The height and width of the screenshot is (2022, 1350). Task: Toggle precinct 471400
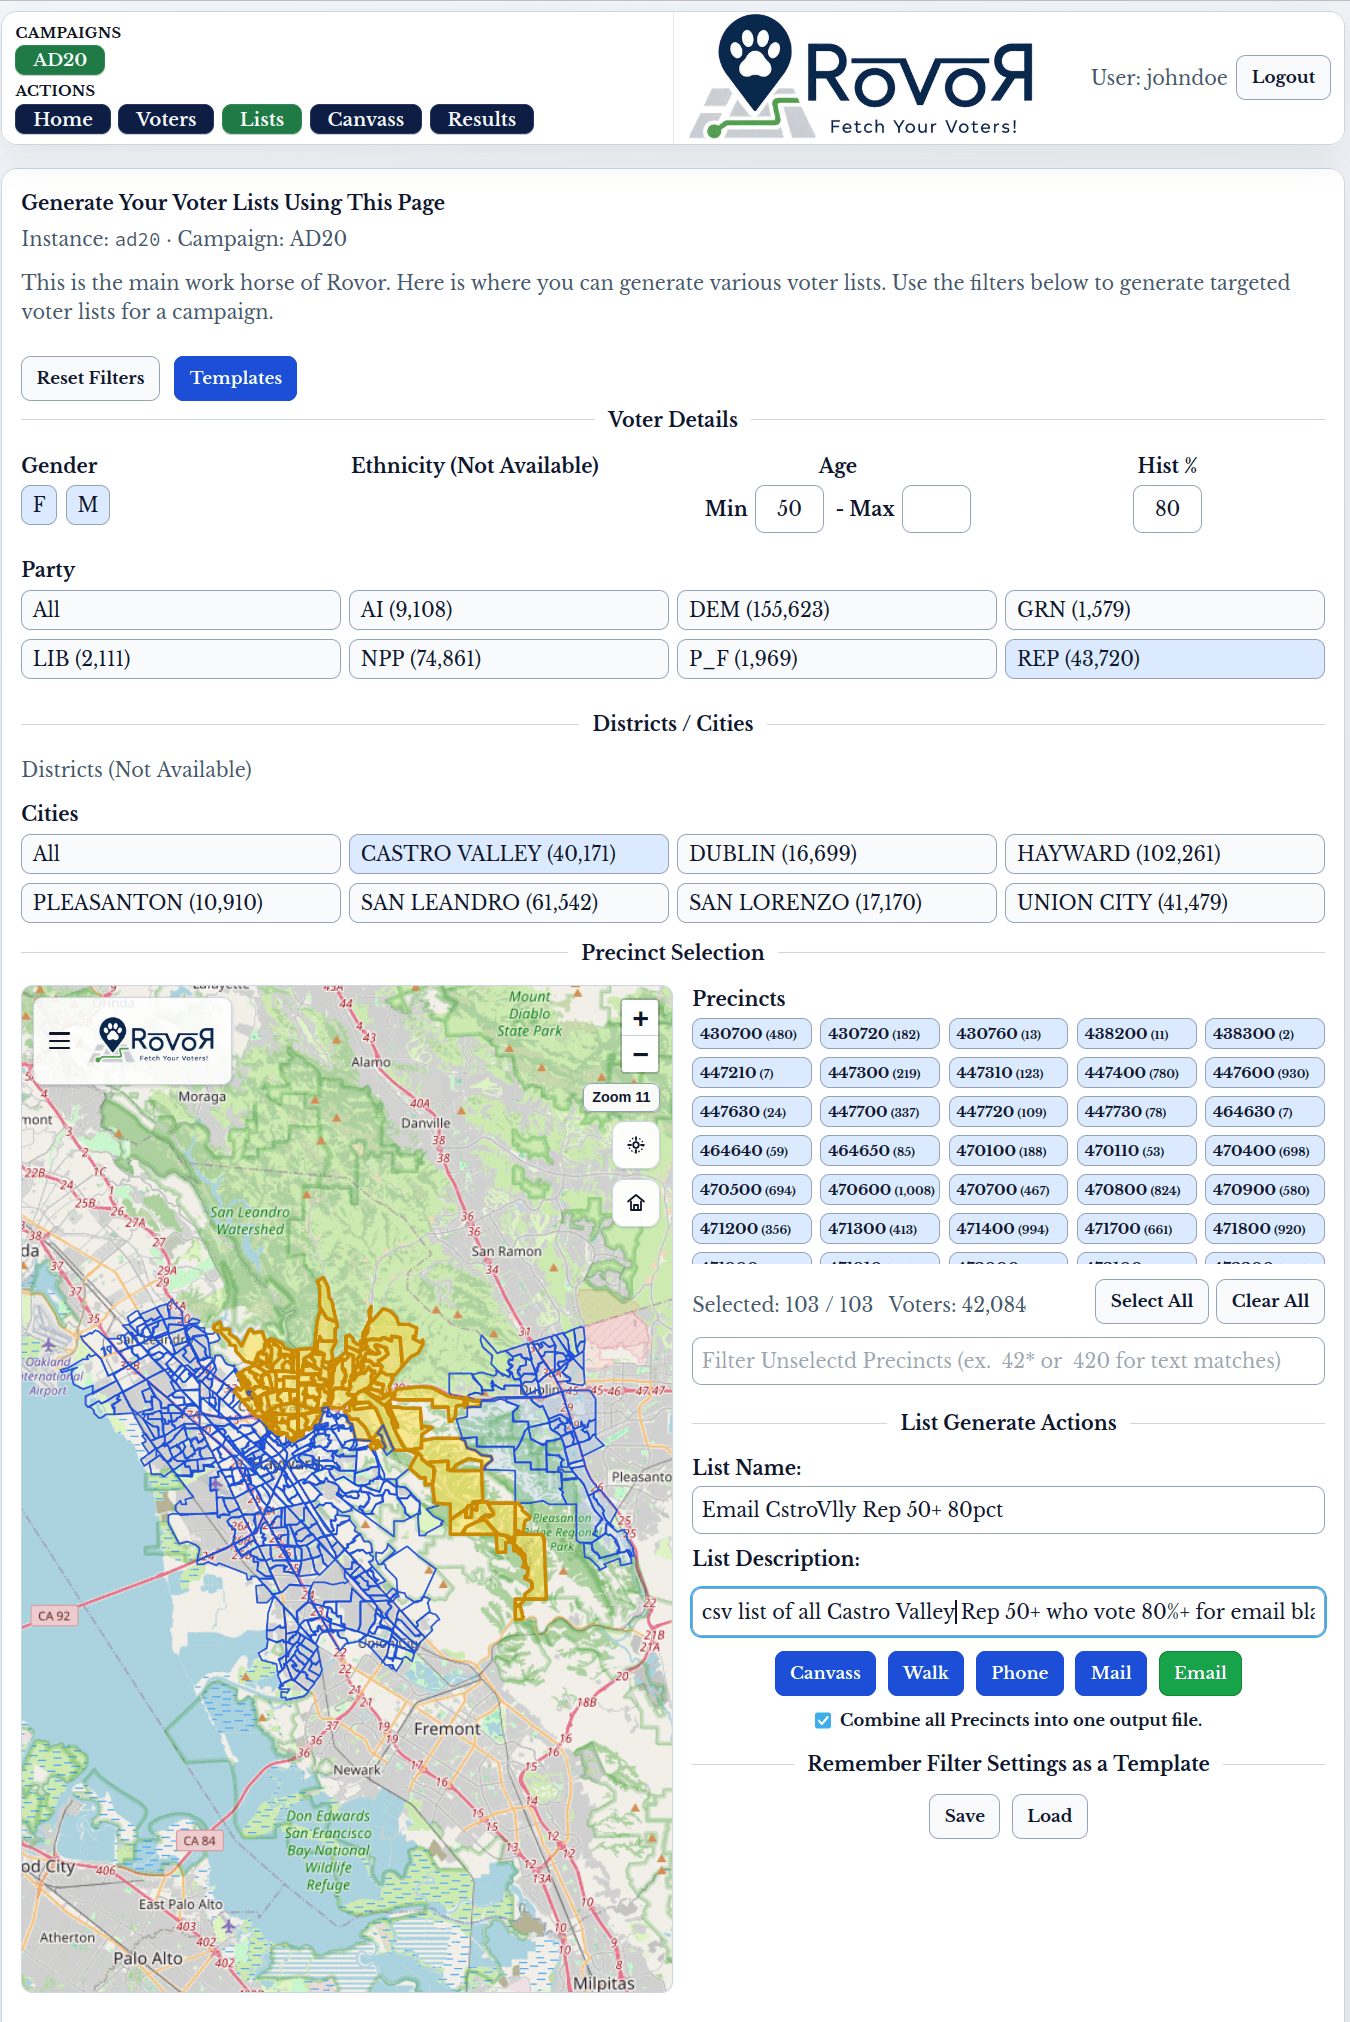(x=1008, y=1229)
